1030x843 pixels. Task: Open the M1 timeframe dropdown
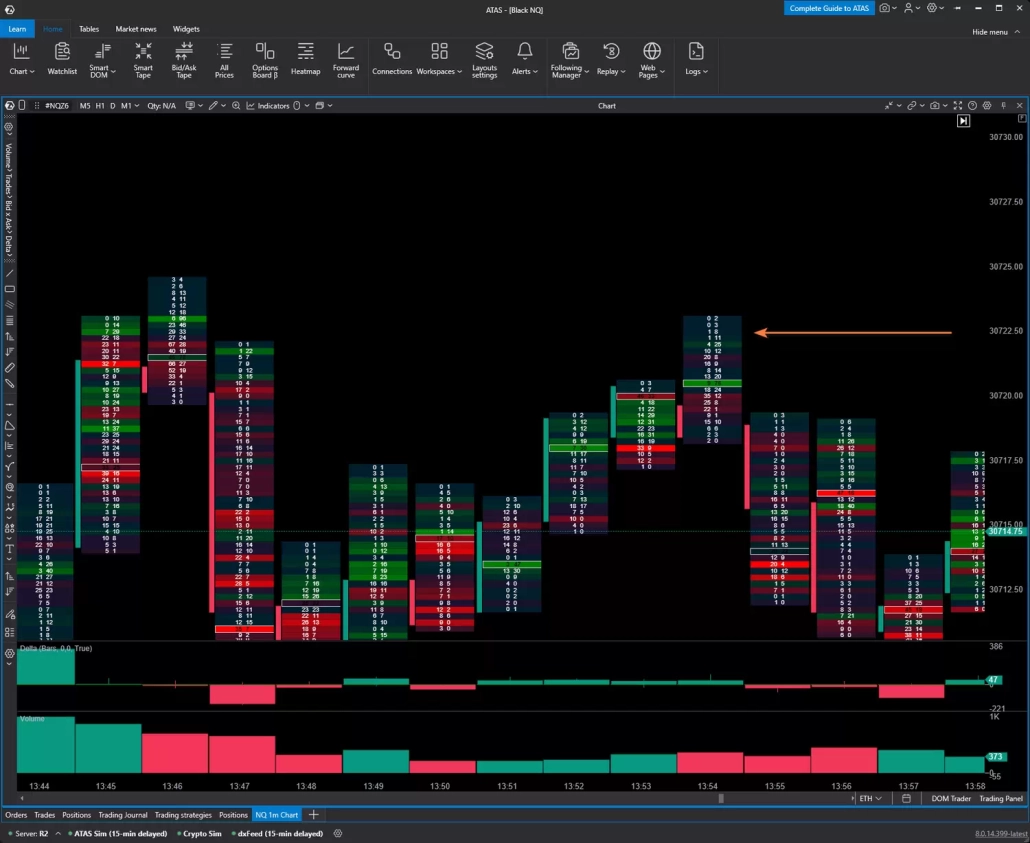coord(129,106)
